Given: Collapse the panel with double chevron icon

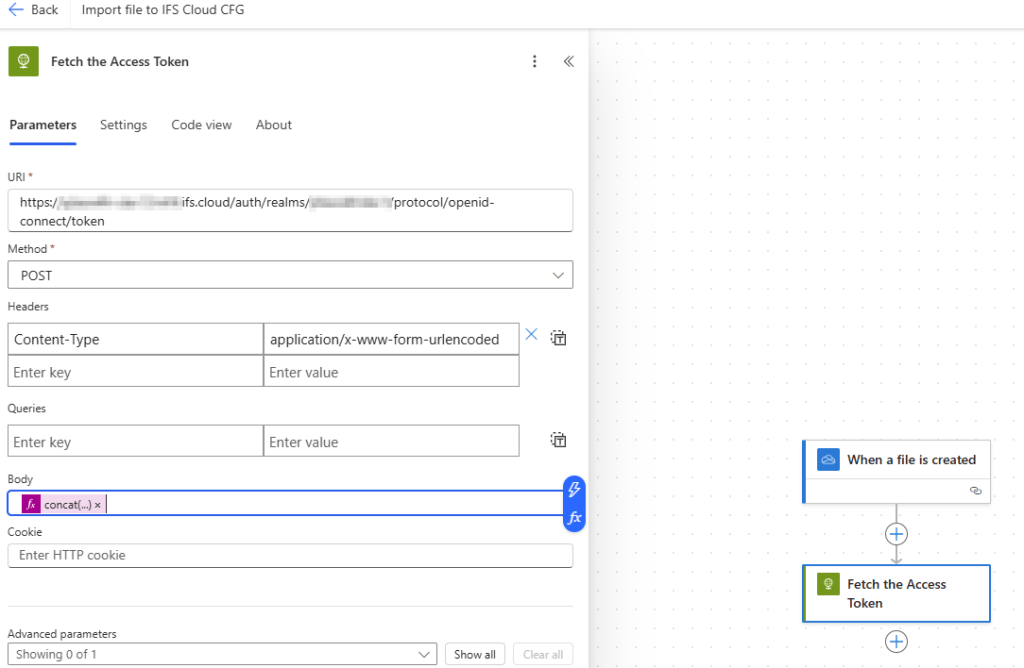Looking at the screenshot, I should (x=568, y=62).
